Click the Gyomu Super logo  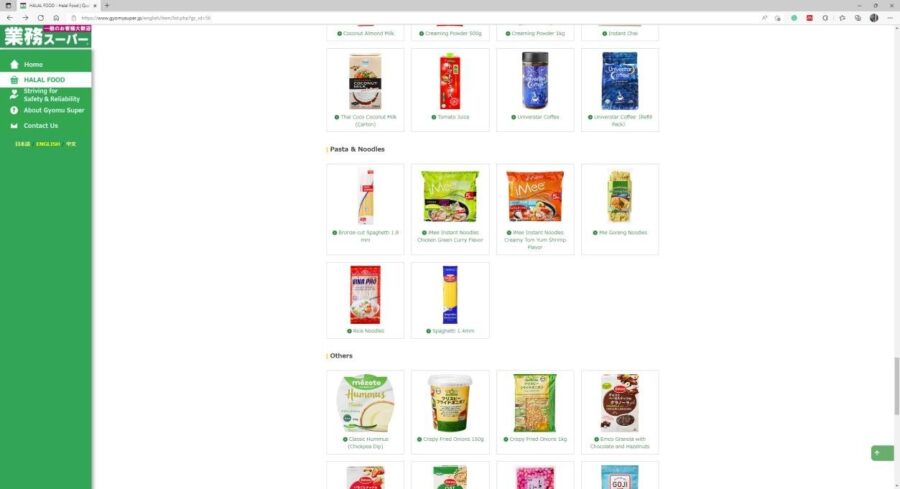pos(46,36)
